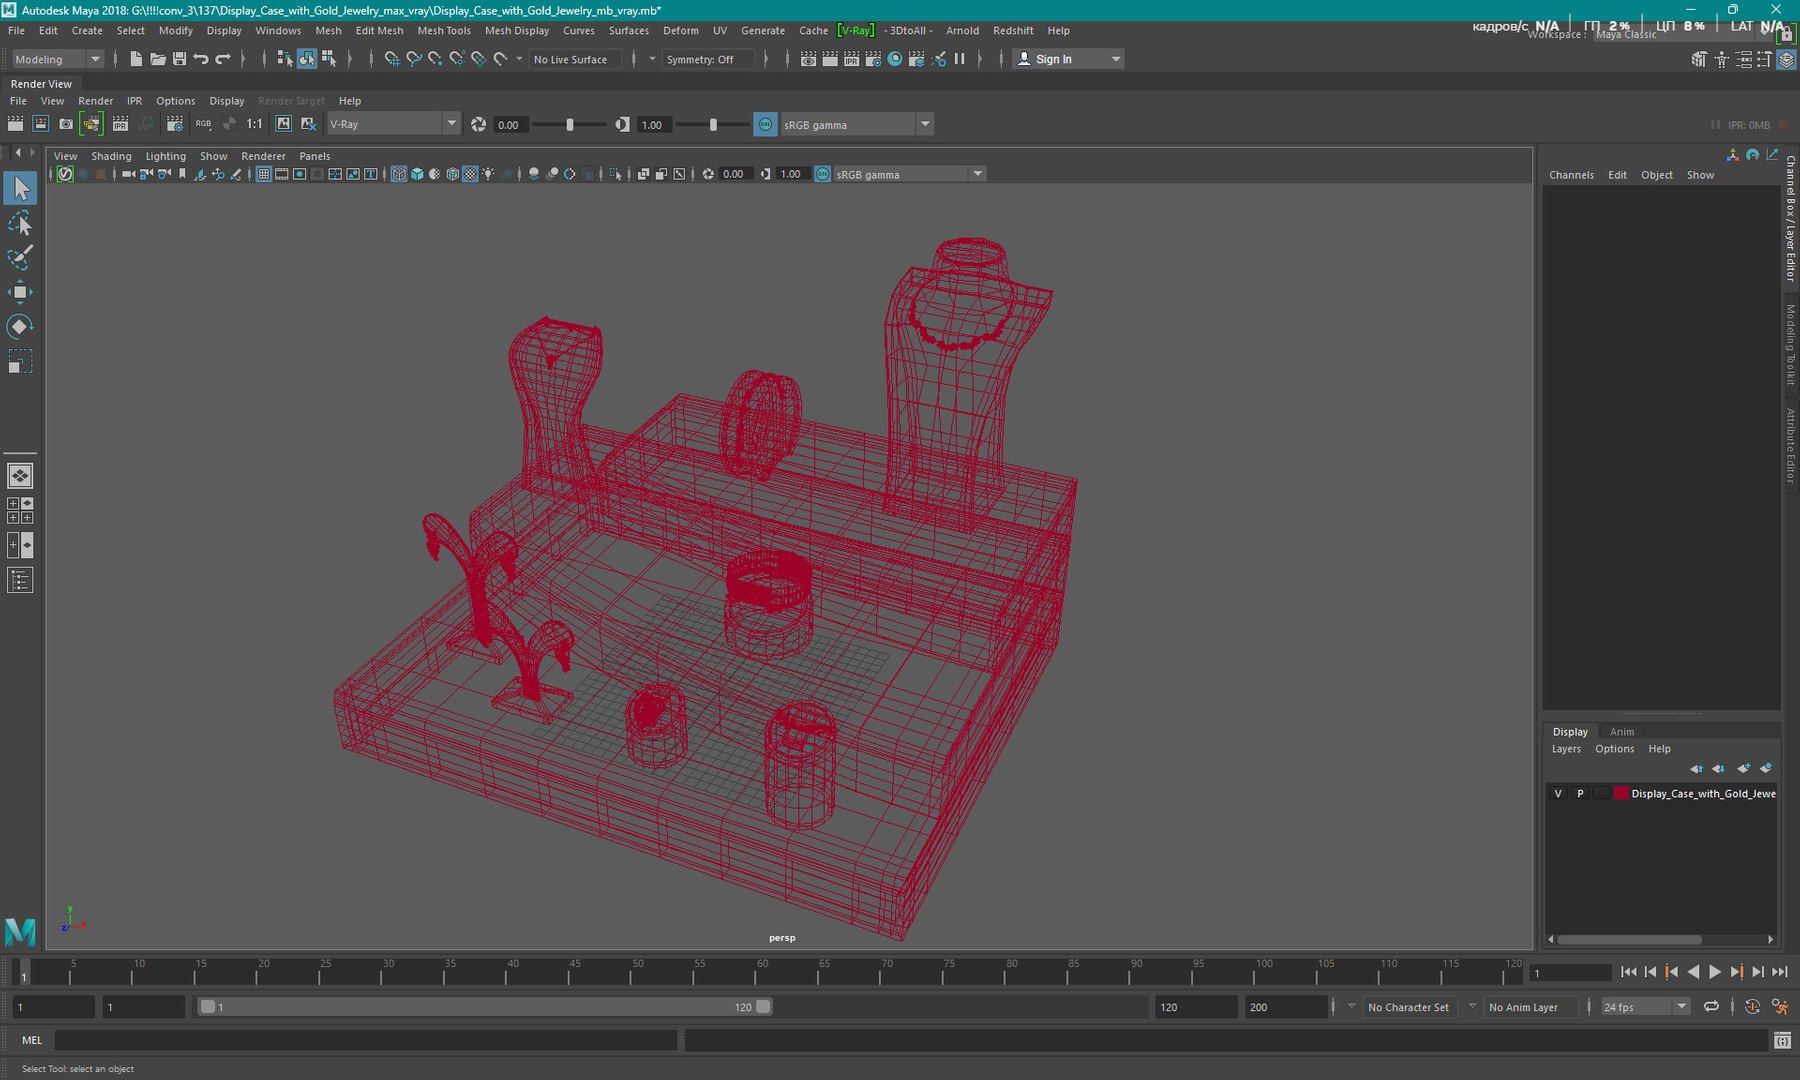Click the Scale tool in toolbox
This screenshot has width=1800, height=1080.
19,362
